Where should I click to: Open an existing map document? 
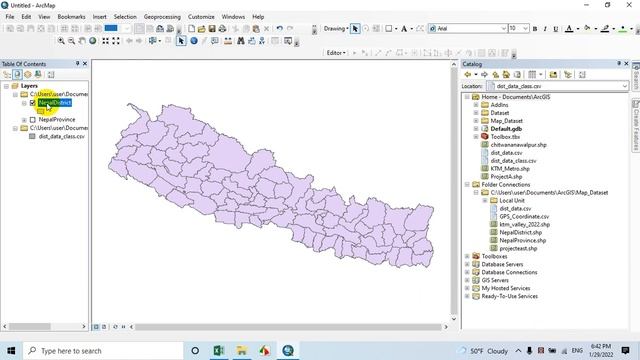(x=202, y=29)
